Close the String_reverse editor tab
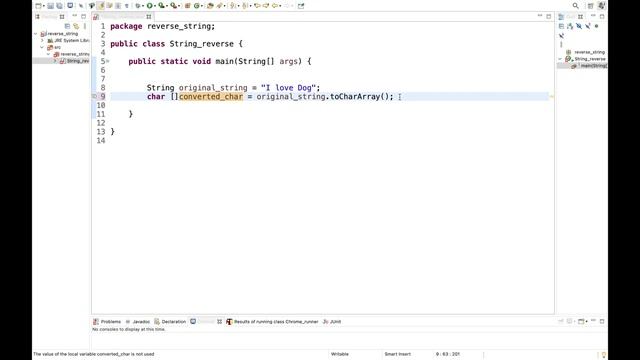The height and width of the screenshot is (360, 640). coord(149,17)
